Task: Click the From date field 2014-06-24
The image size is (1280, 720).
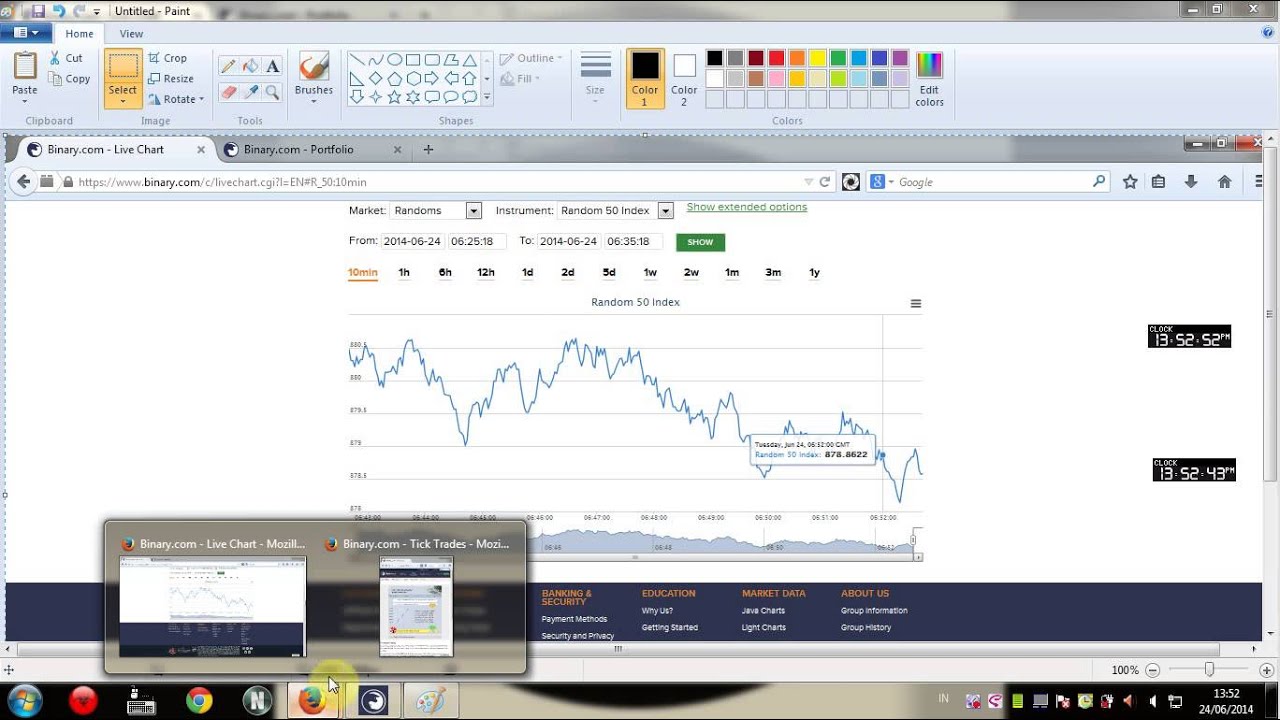Action: tap(412, 241)
